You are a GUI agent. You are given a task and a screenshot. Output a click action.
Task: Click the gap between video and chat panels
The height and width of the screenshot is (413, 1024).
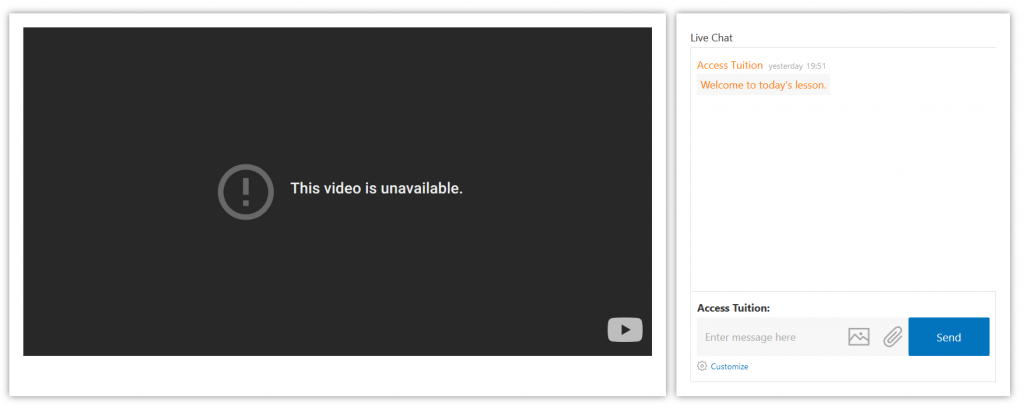(x=671, y=205)
